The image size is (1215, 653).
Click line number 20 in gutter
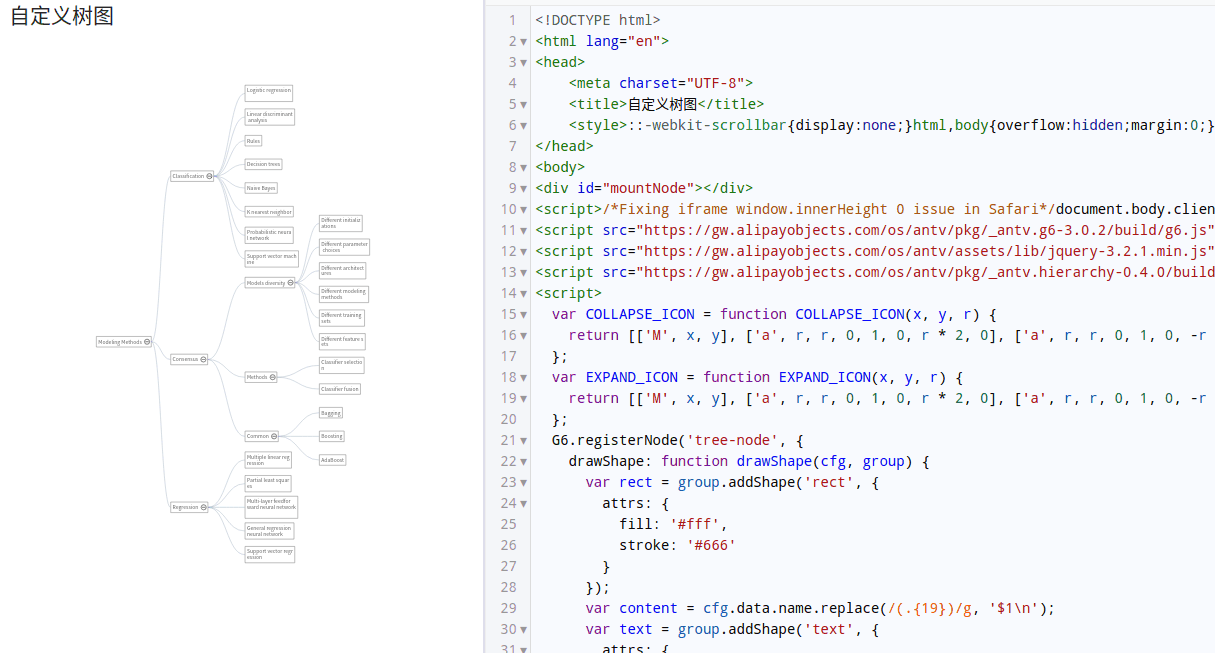coord(508,420)
